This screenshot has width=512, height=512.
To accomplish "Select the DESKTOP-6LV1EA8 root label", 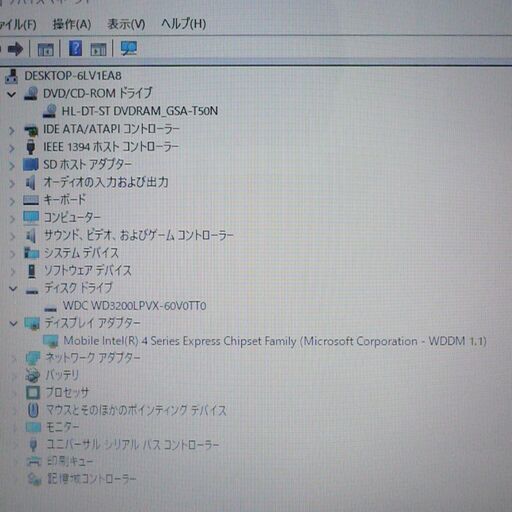I will pos(73,76).
